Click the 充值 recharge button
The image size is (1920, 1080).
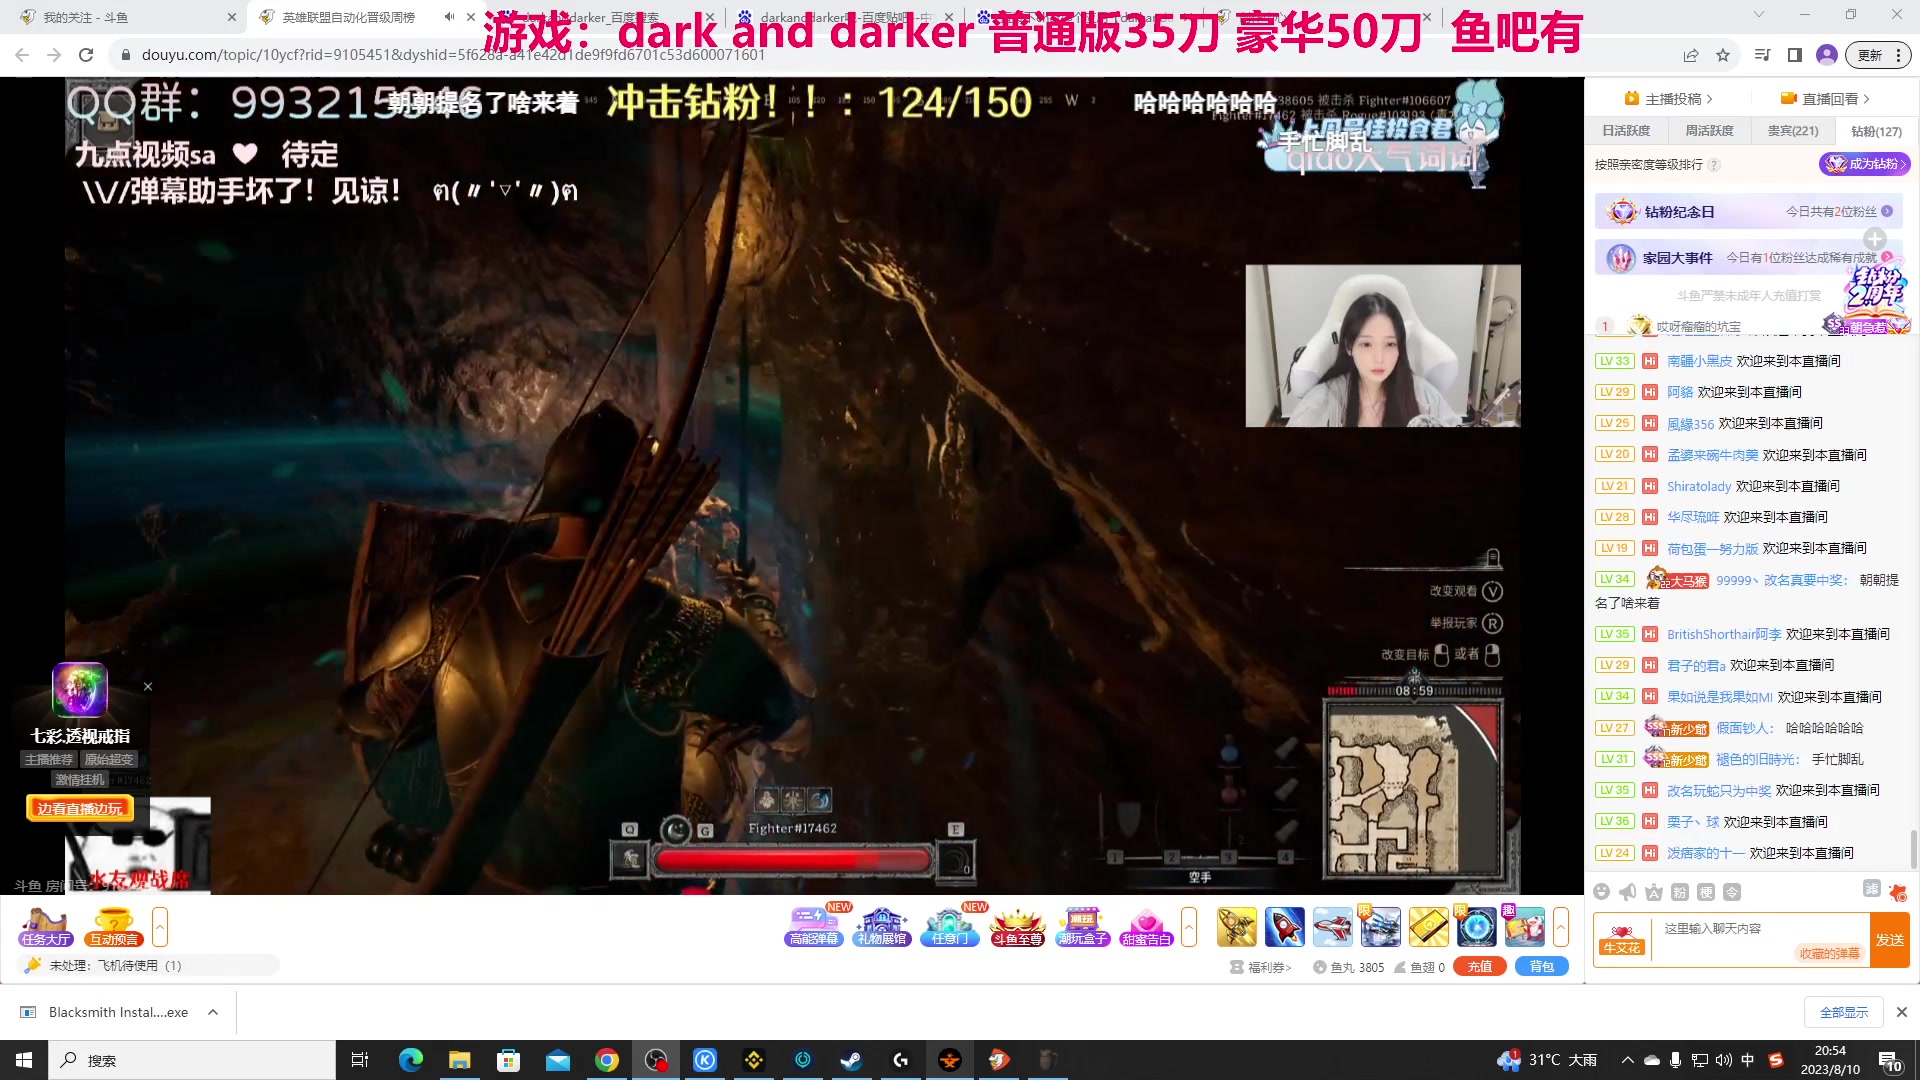tap(1480, 967)
